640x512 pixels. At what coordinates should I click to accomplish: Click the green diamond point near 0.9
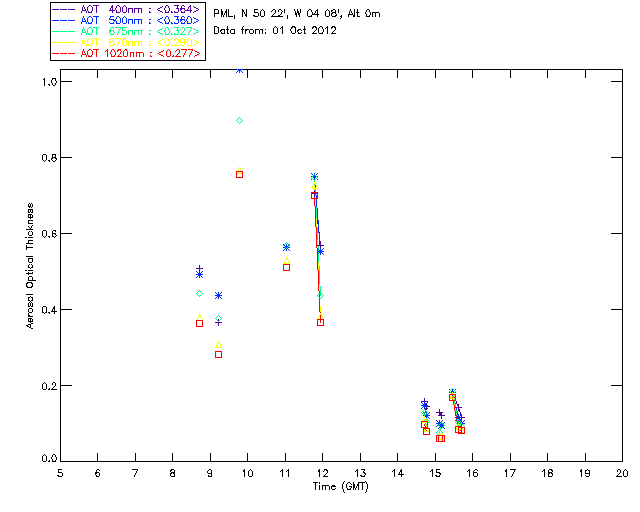point(240,120)
